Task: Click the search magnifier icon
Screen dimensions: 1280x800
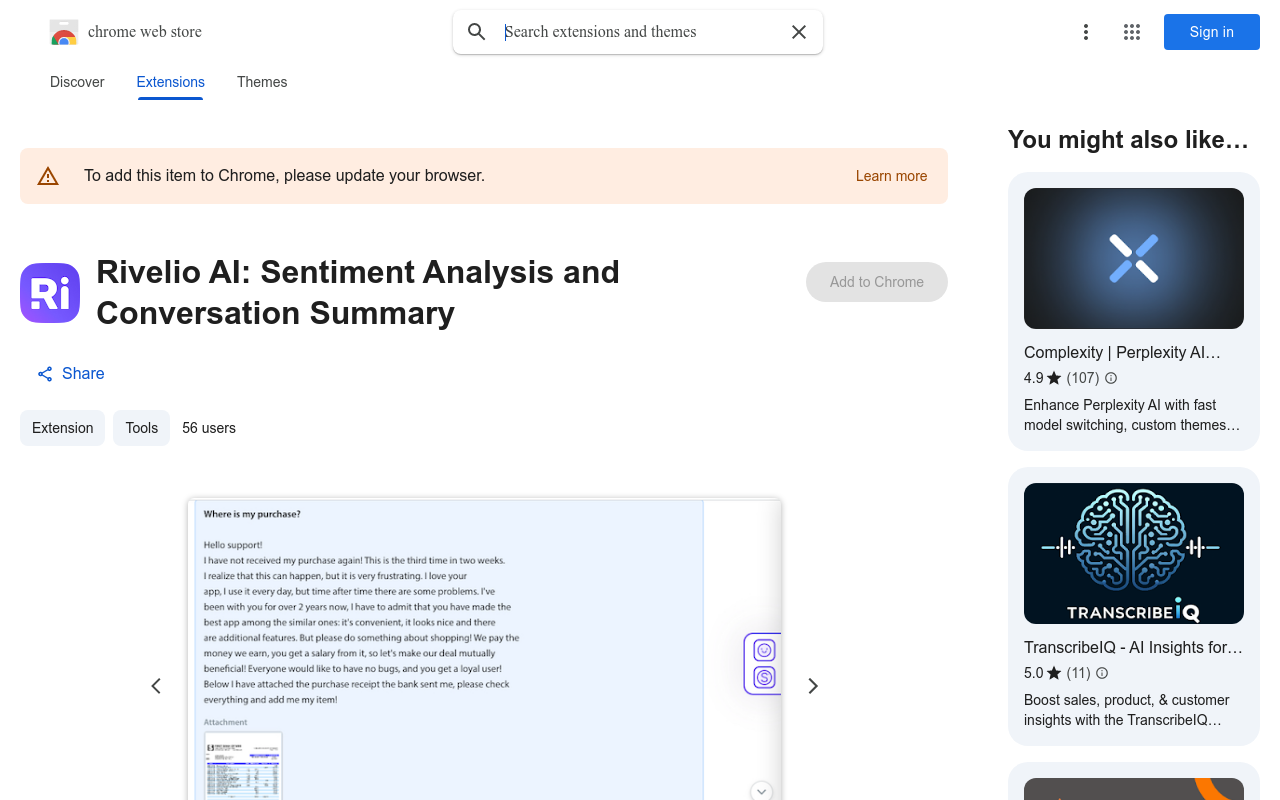Action: pos(477,32)
